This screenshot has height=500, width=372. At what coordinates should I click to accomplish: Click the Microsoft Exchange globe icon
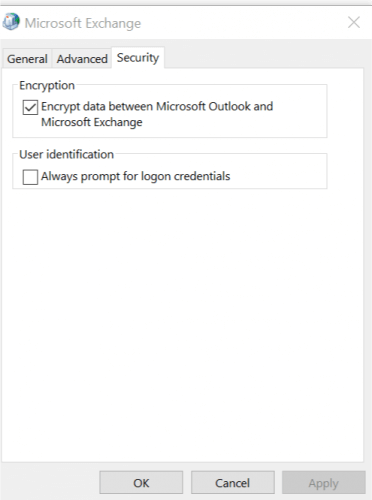coord(11,22)
